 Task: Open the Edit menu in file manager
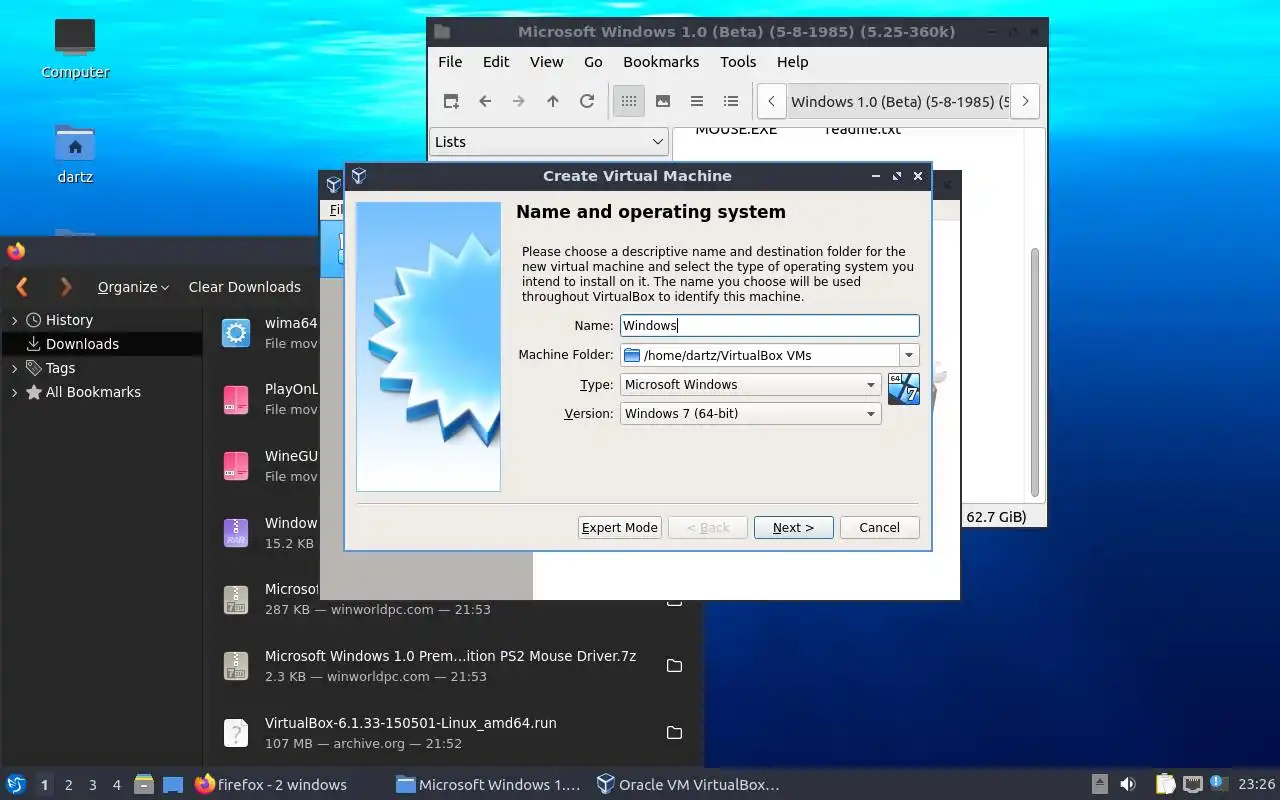pos(496,62)
